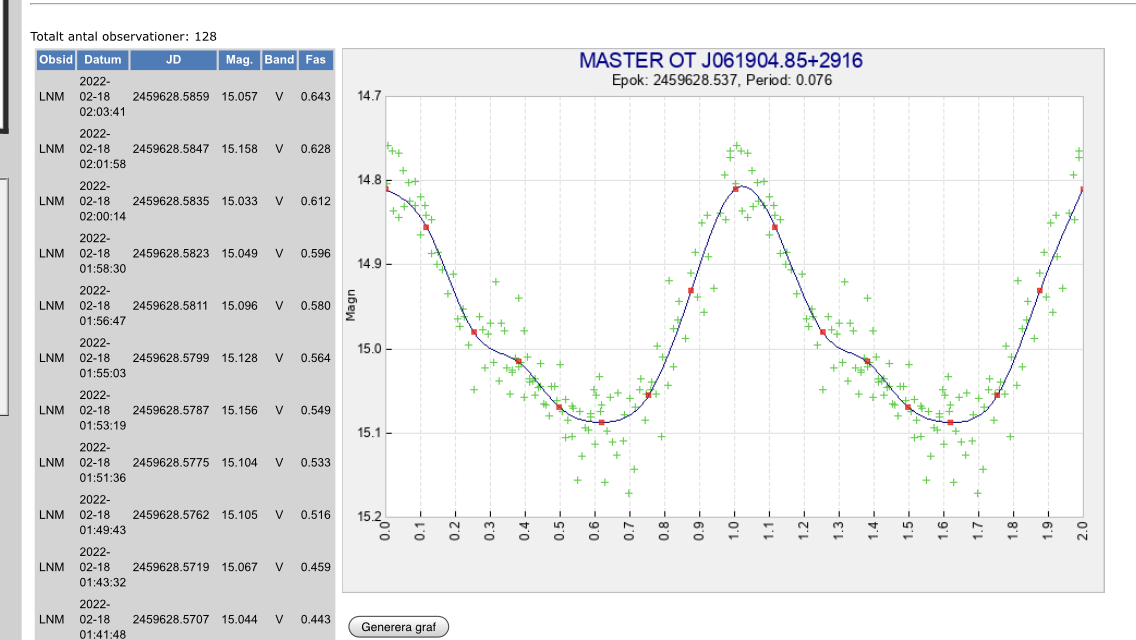Click the Datum column header
The width and height of the screenshot is (1136, 640).
click(102, 60)
